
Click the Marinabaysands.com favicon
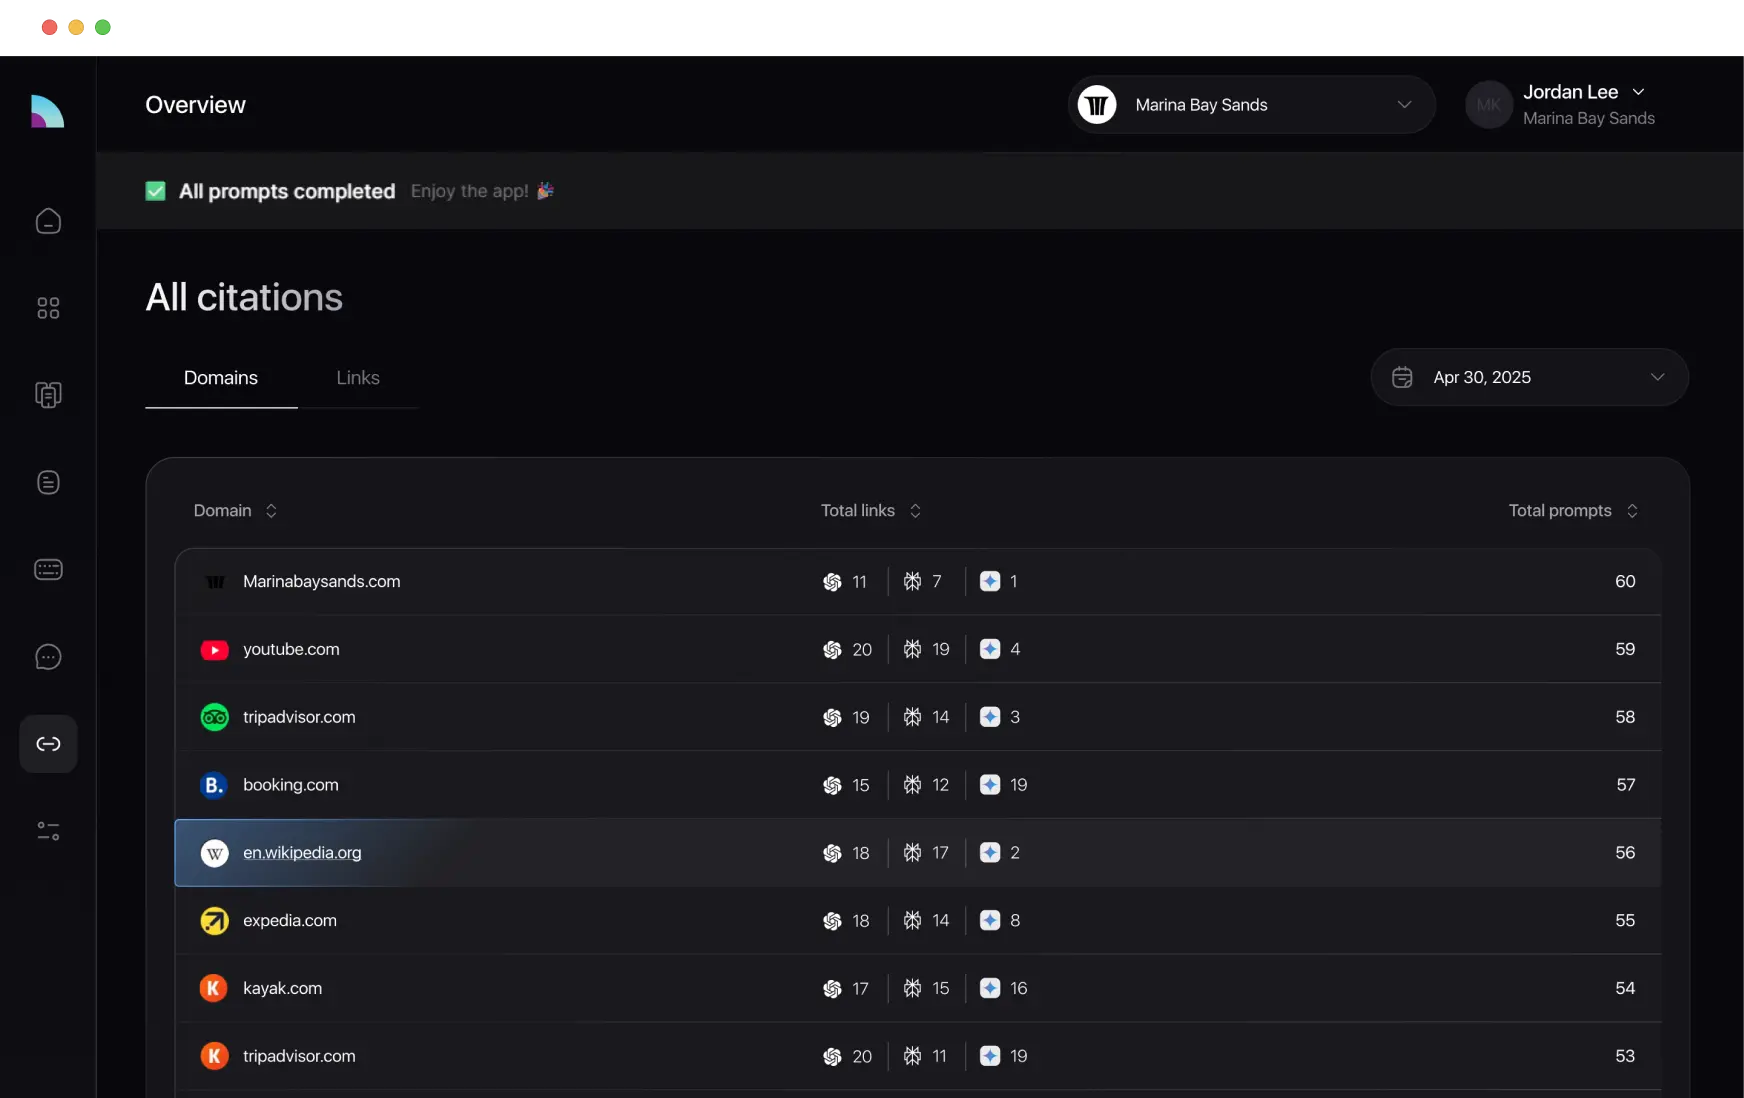click(214, 582)
